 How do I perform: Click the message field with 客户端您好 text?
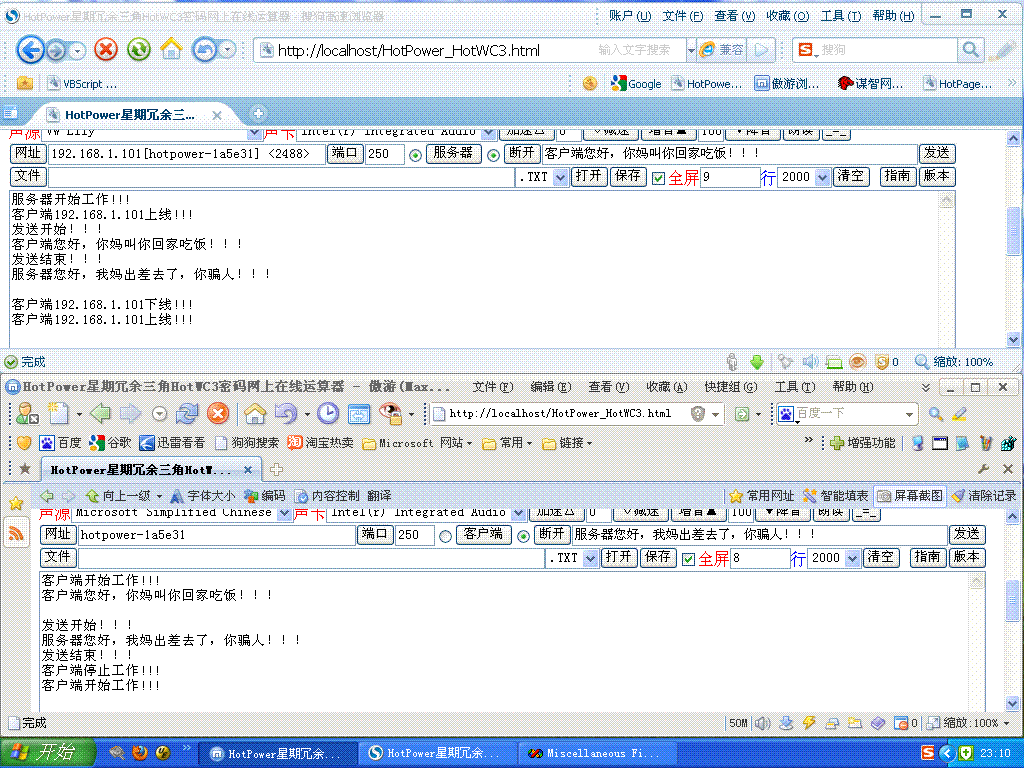pyautogui.click(x=730, y=154)
